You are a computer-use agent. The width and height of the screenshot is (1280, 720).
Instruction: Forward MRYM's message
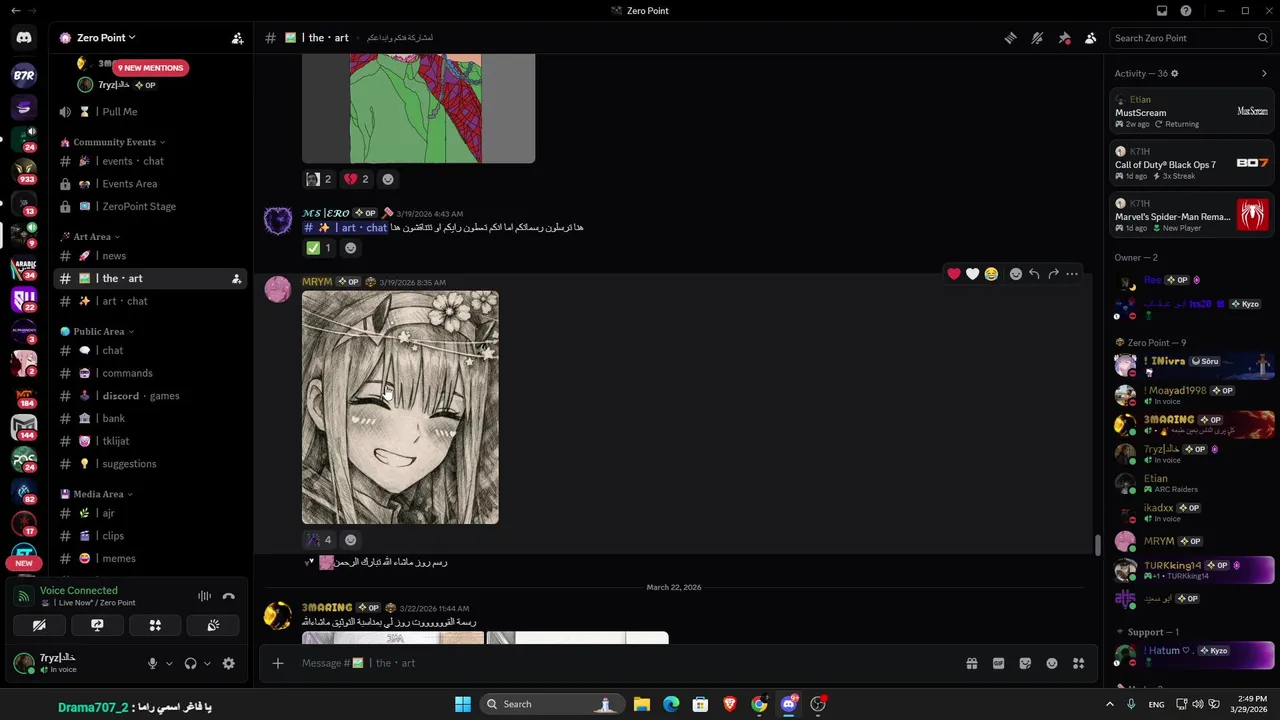[x=1053, y=274]
